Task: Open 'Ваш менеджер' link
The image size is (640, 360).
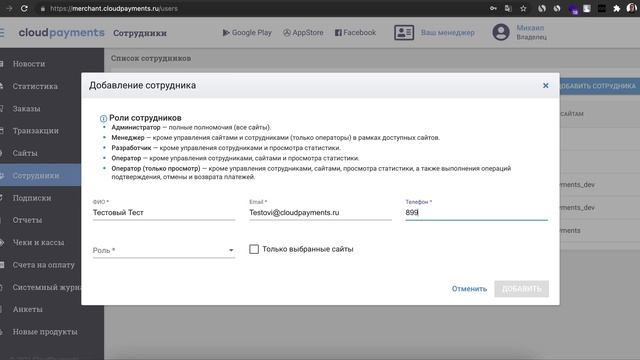Action: pos(448,33)
